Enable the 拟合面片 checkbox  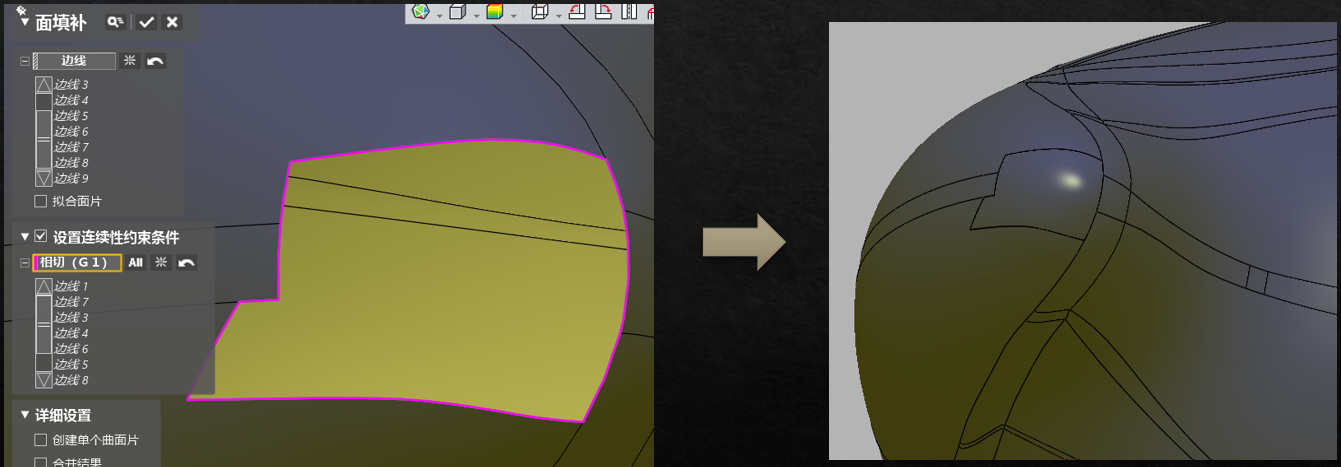(x=41, y=201)
